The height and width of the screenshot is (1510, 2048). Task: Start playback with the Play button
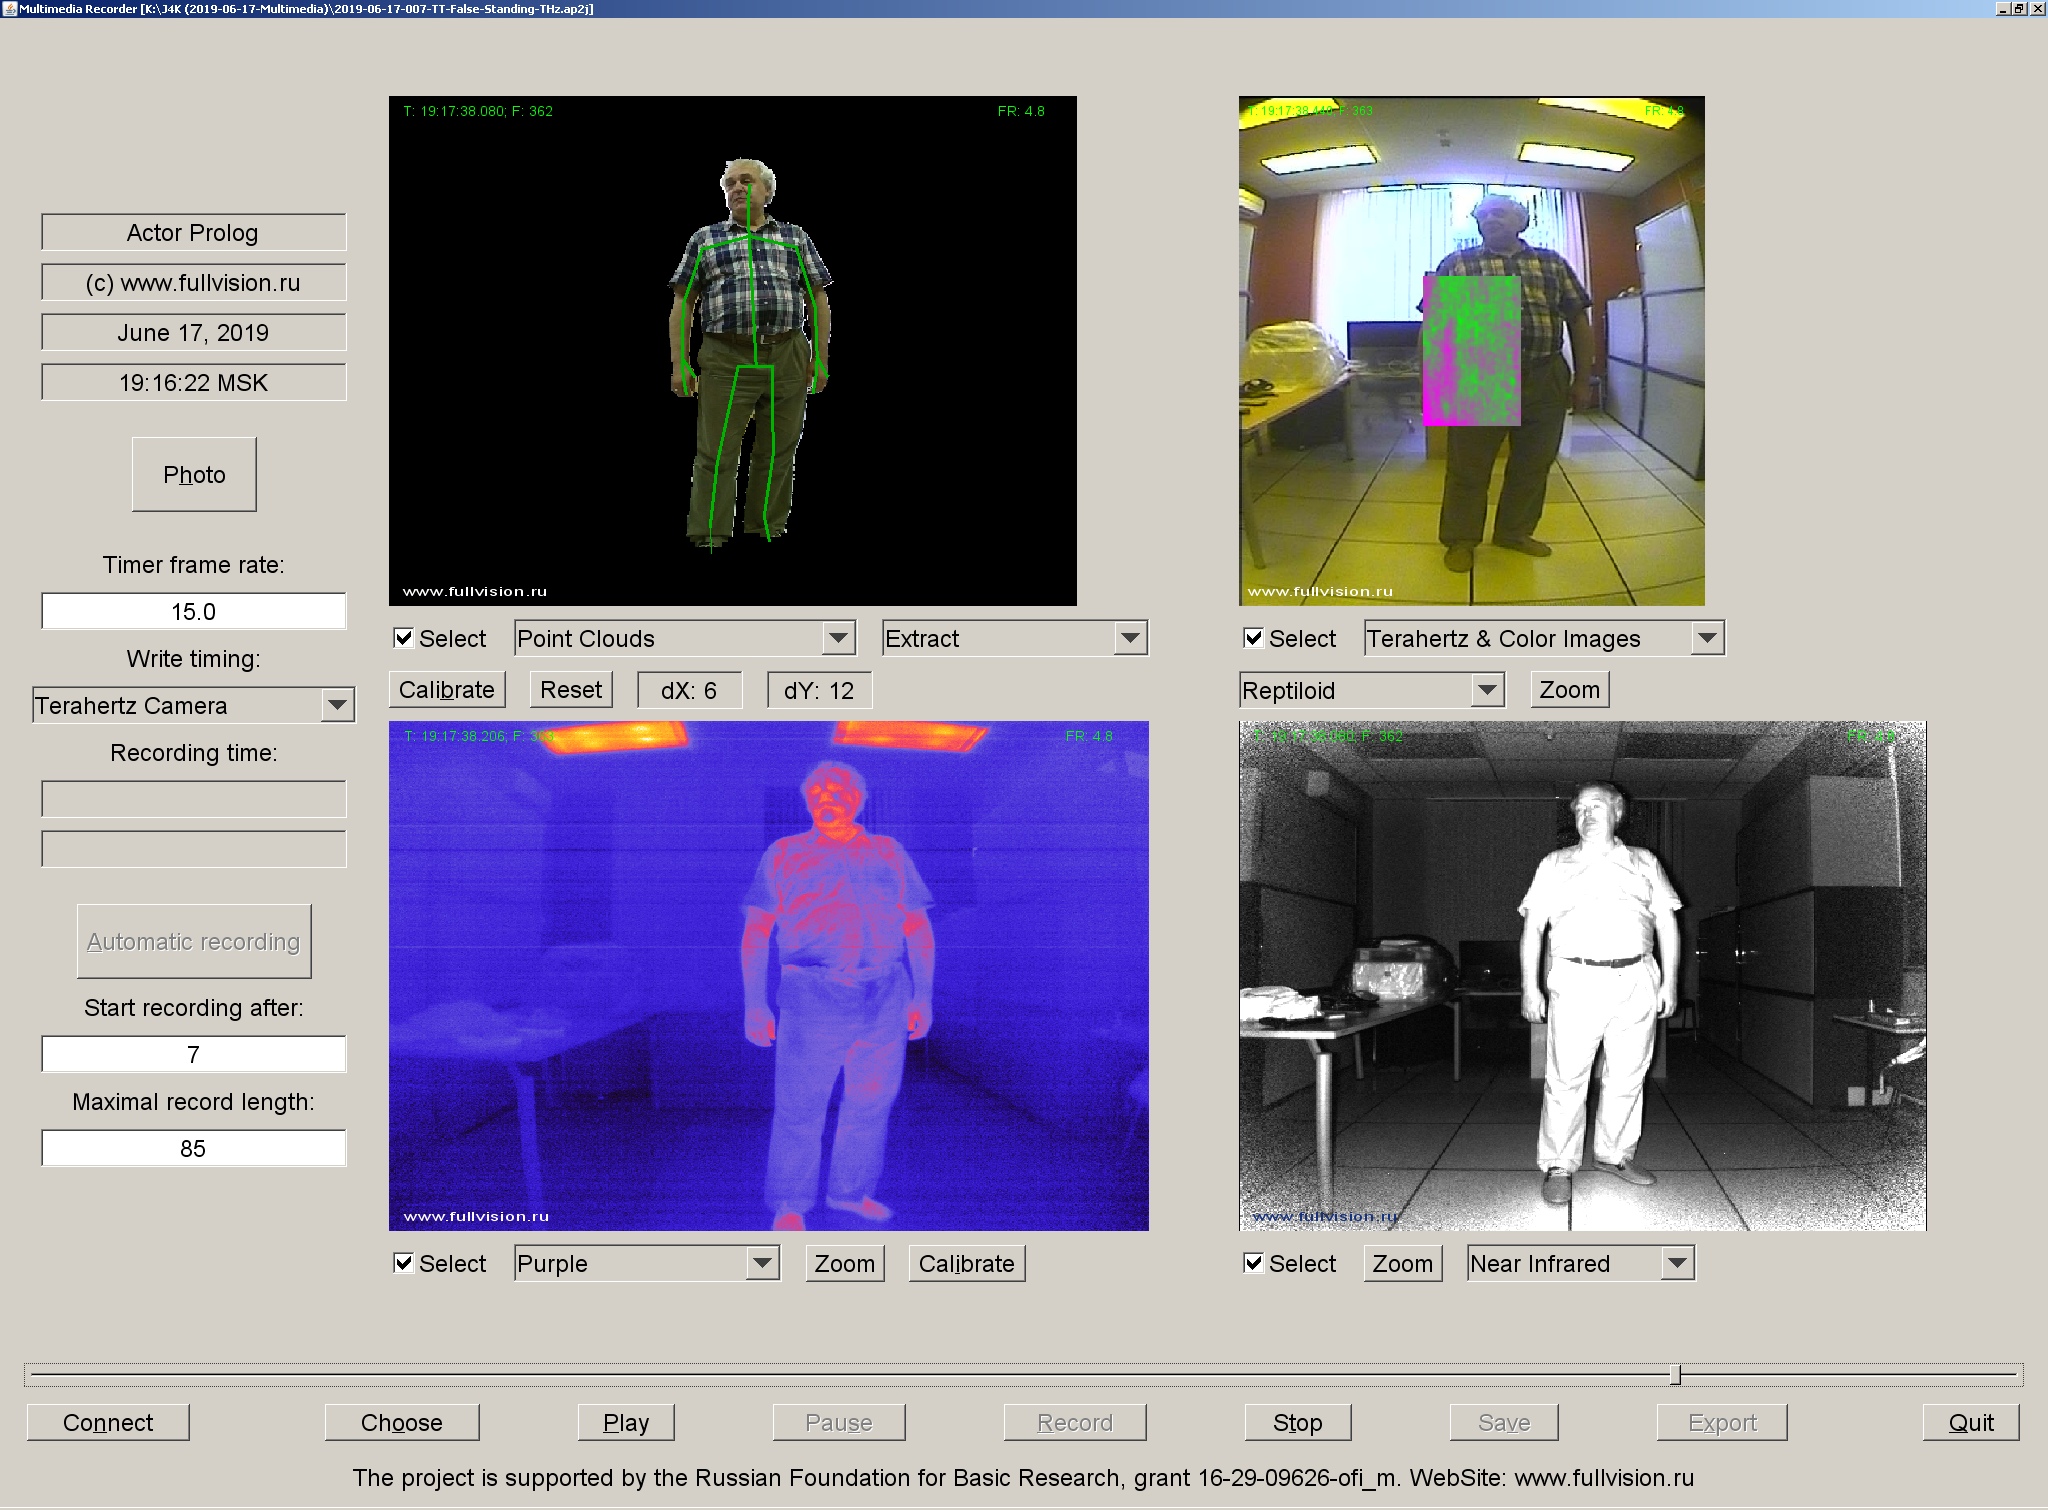pyautogui.click(x=625, y=1422)
